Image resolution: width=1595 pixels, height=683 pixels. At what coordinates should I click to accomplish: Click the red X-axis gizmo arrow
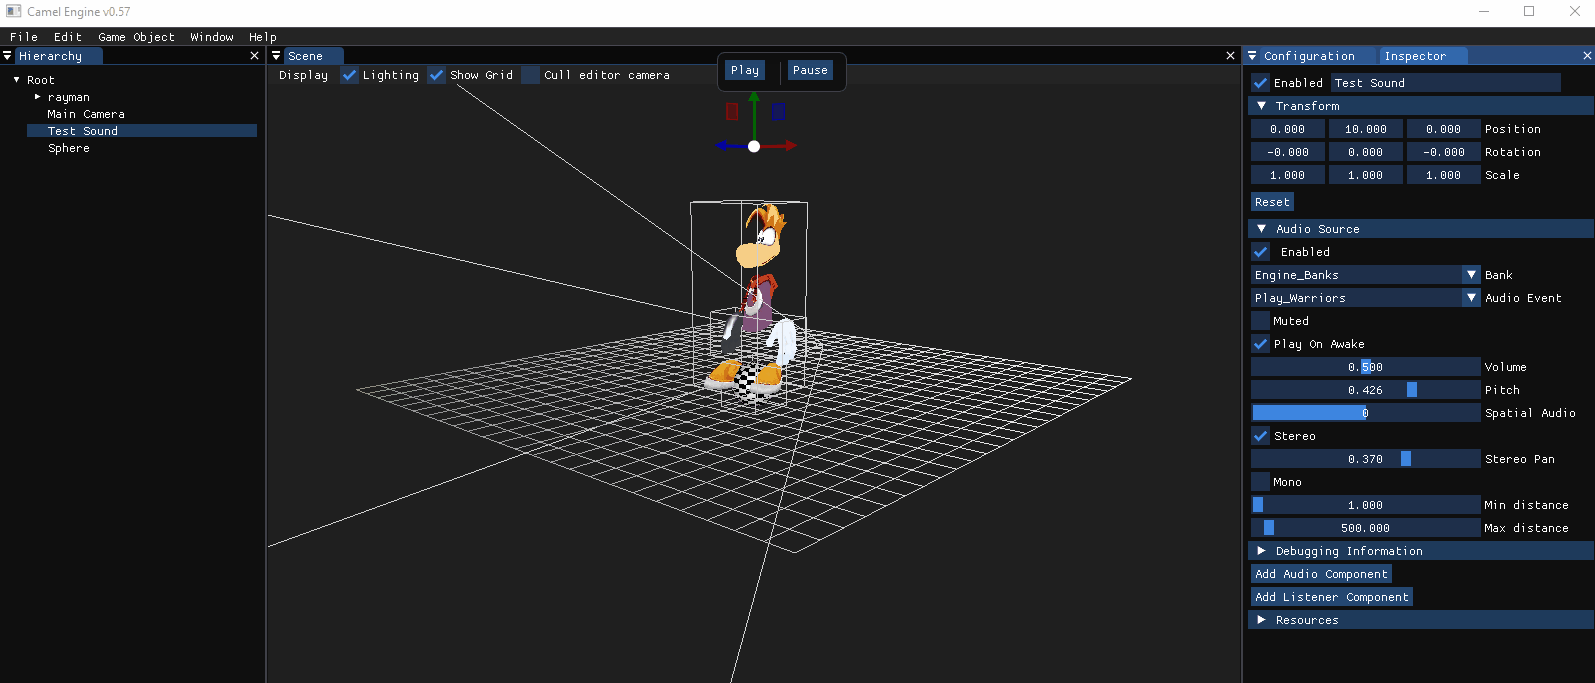(x=788, y=146)
